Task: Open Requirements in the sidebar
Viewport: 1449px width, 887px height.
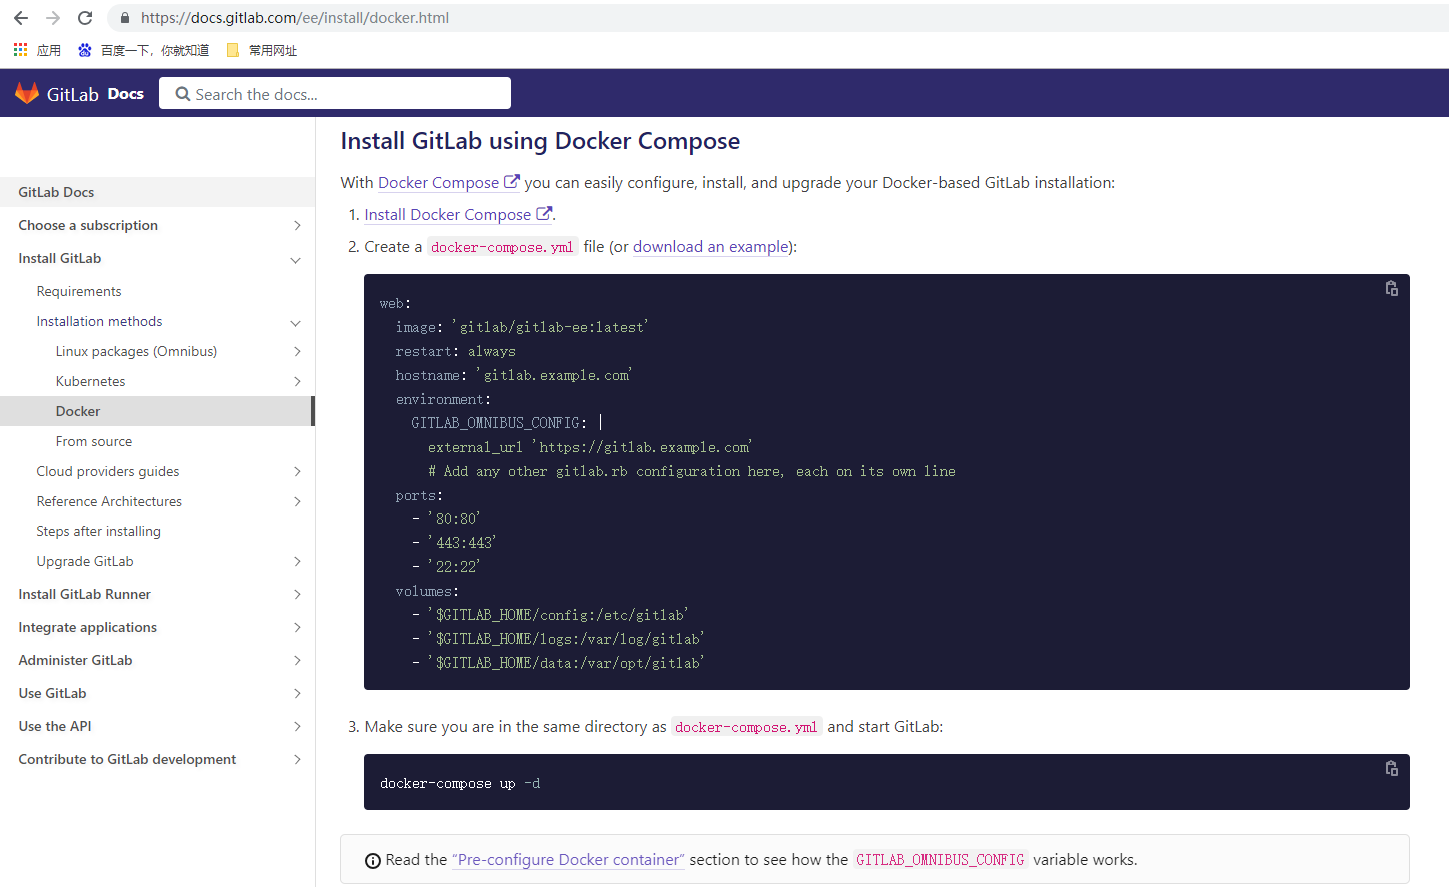Action: coord(79,291)
